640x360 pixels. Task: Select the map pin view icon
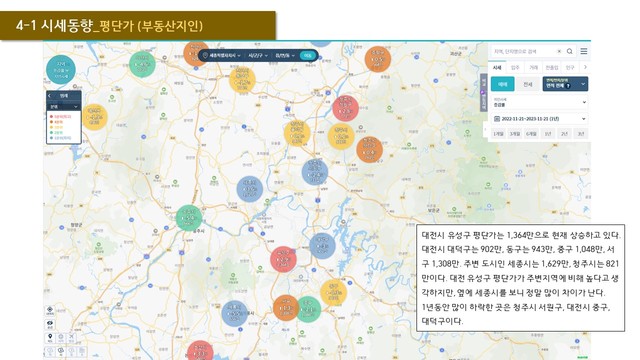[x=50, y=338]
